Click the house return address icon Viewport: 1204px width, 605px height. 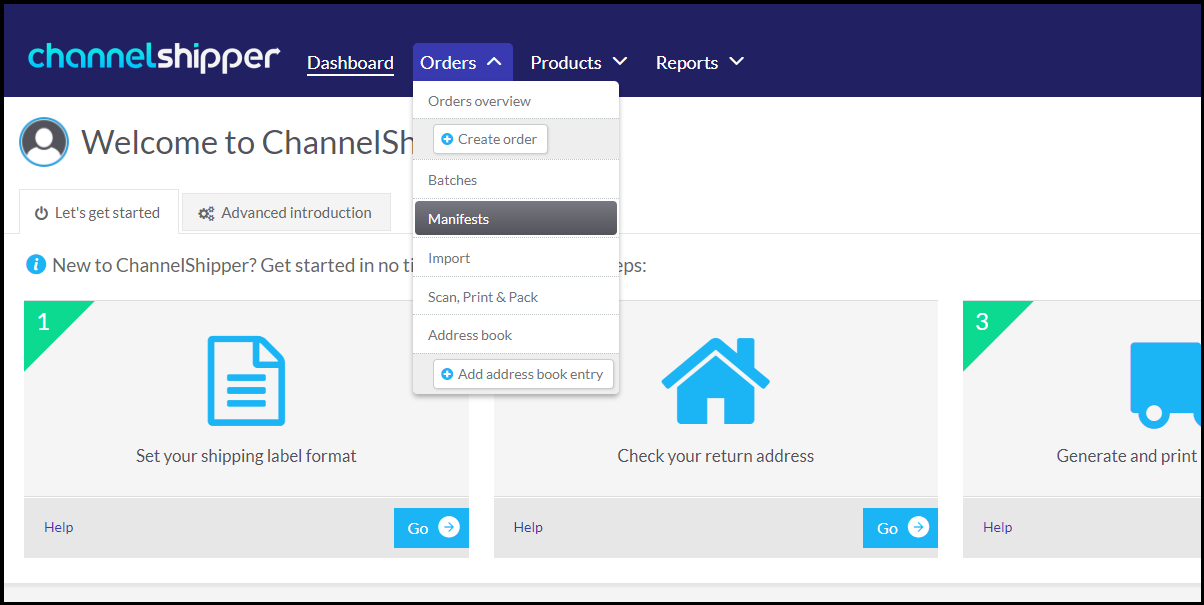click(715, 381)
